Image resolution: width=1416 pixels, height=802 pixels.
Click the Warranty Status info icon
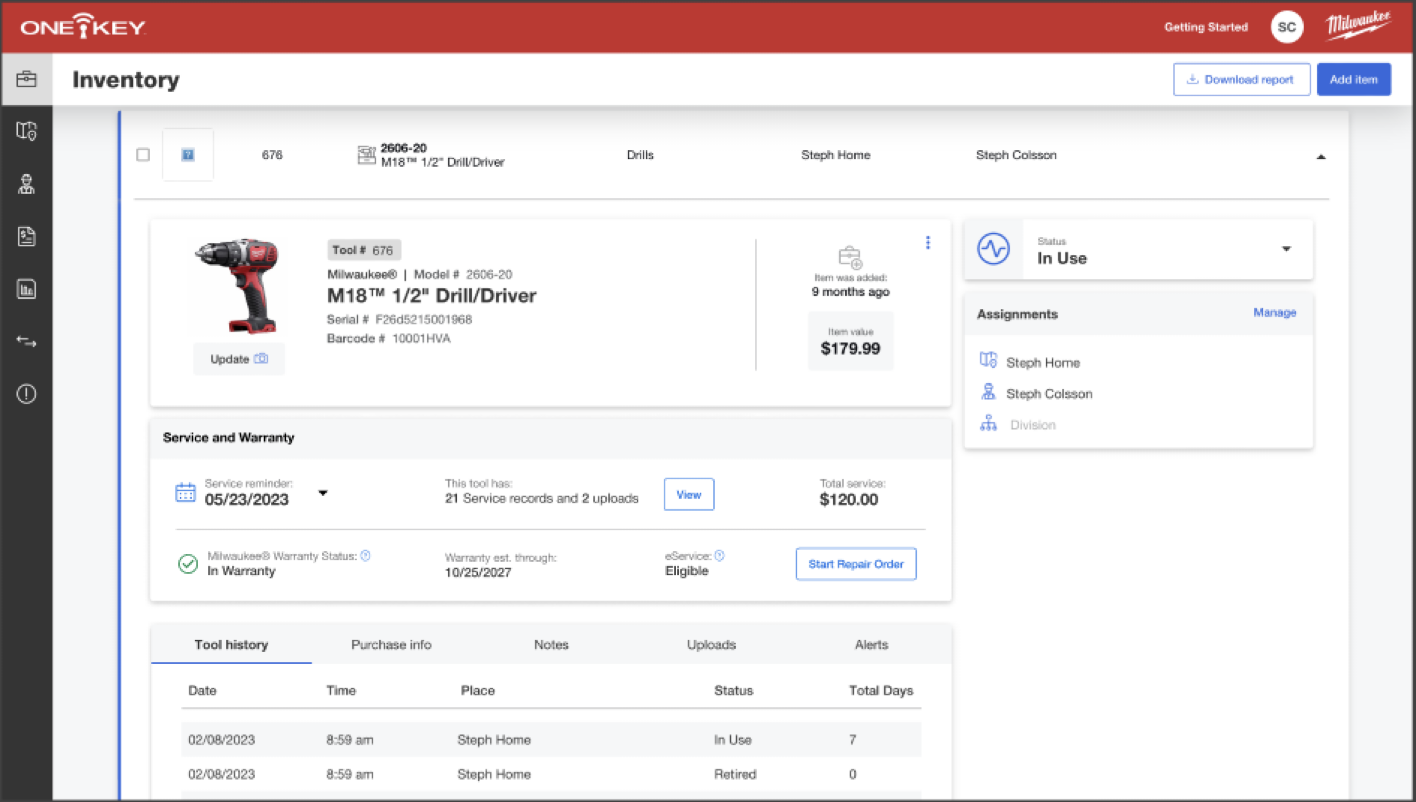coord(366,556)
